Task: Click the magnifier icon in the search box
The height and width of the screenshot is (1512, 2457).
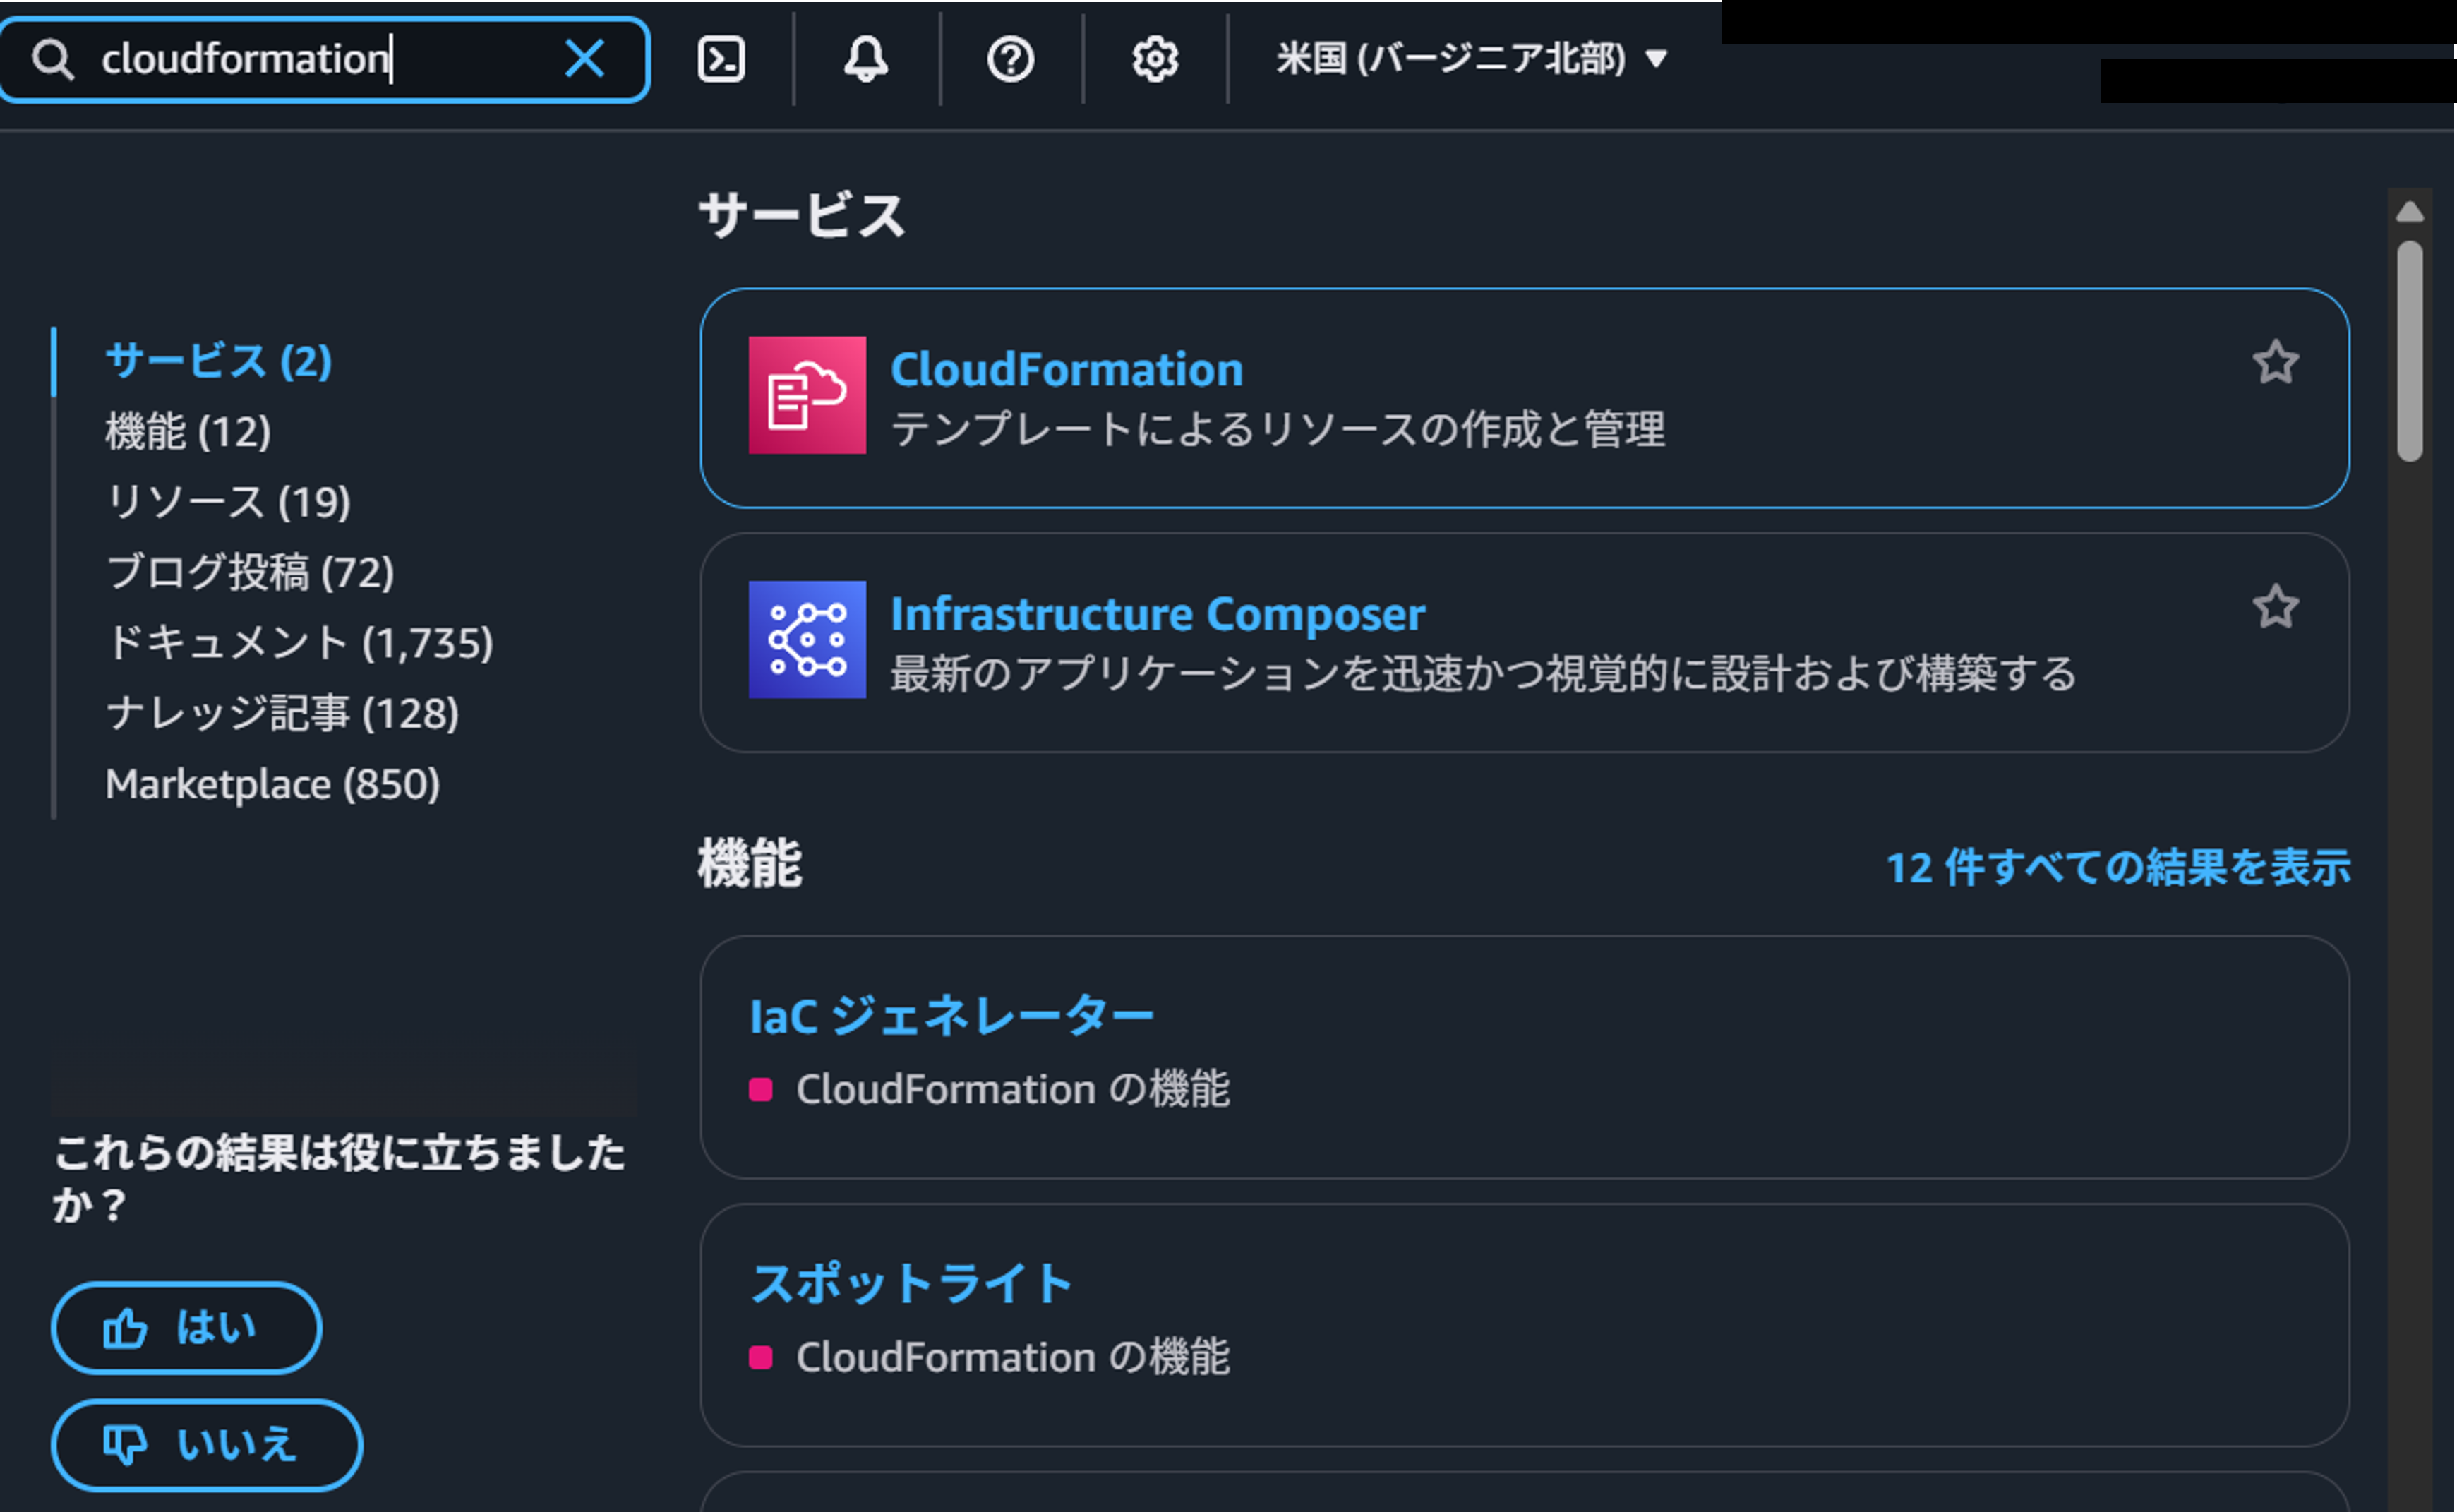Action: tap(55, 60)
